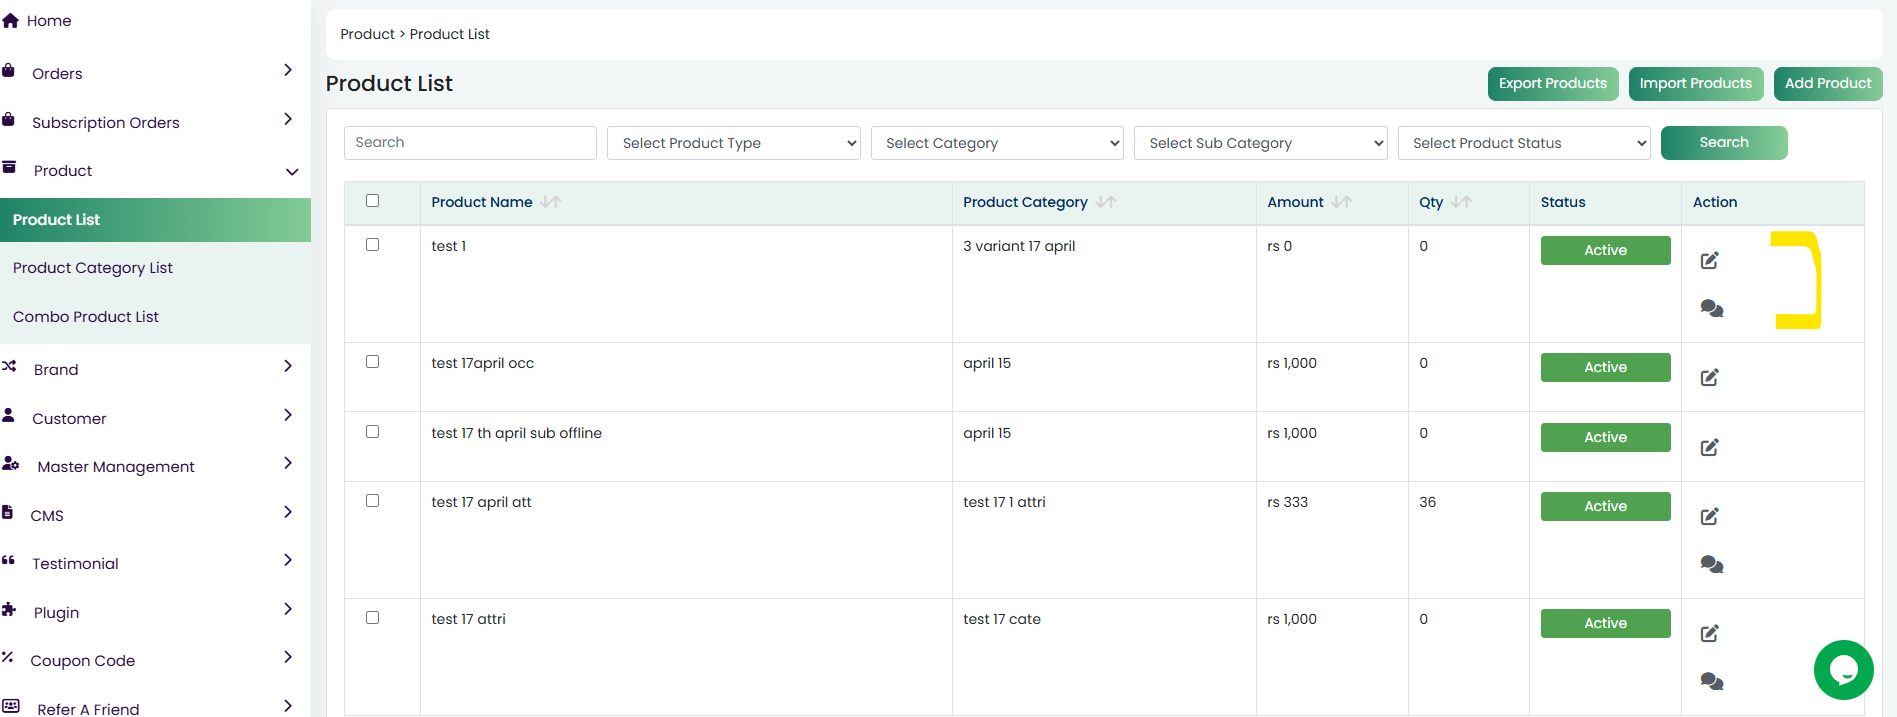Open the Select Category dropdown

(x=997, y=143)
